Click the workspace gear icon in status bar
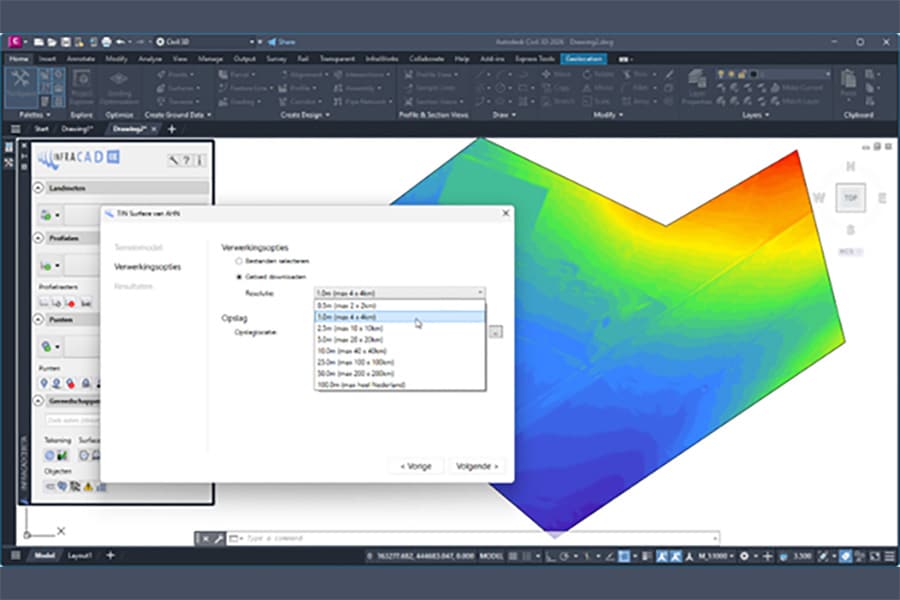Viewport: 900px width, 600px height. pyautogui.click(x=744, y=556)
